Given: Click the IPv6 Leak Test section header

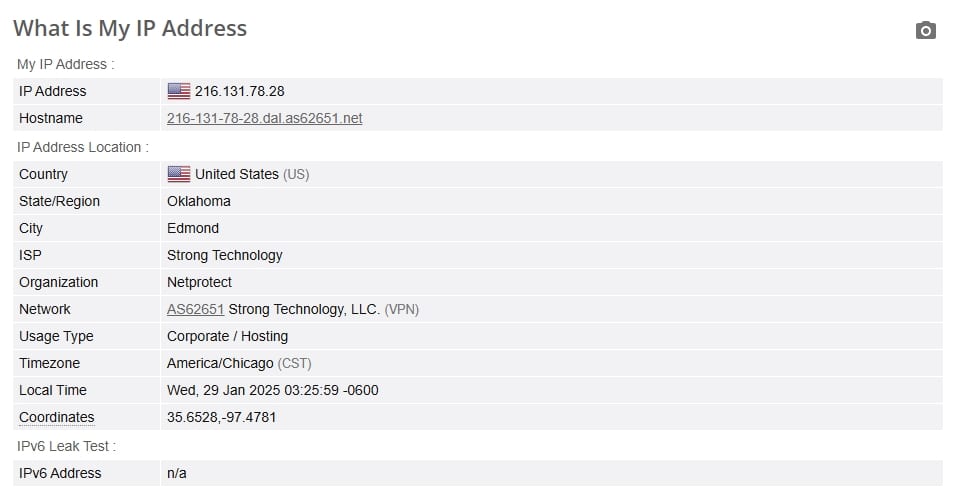Looking at the screenshot, I should click(66, 446).
